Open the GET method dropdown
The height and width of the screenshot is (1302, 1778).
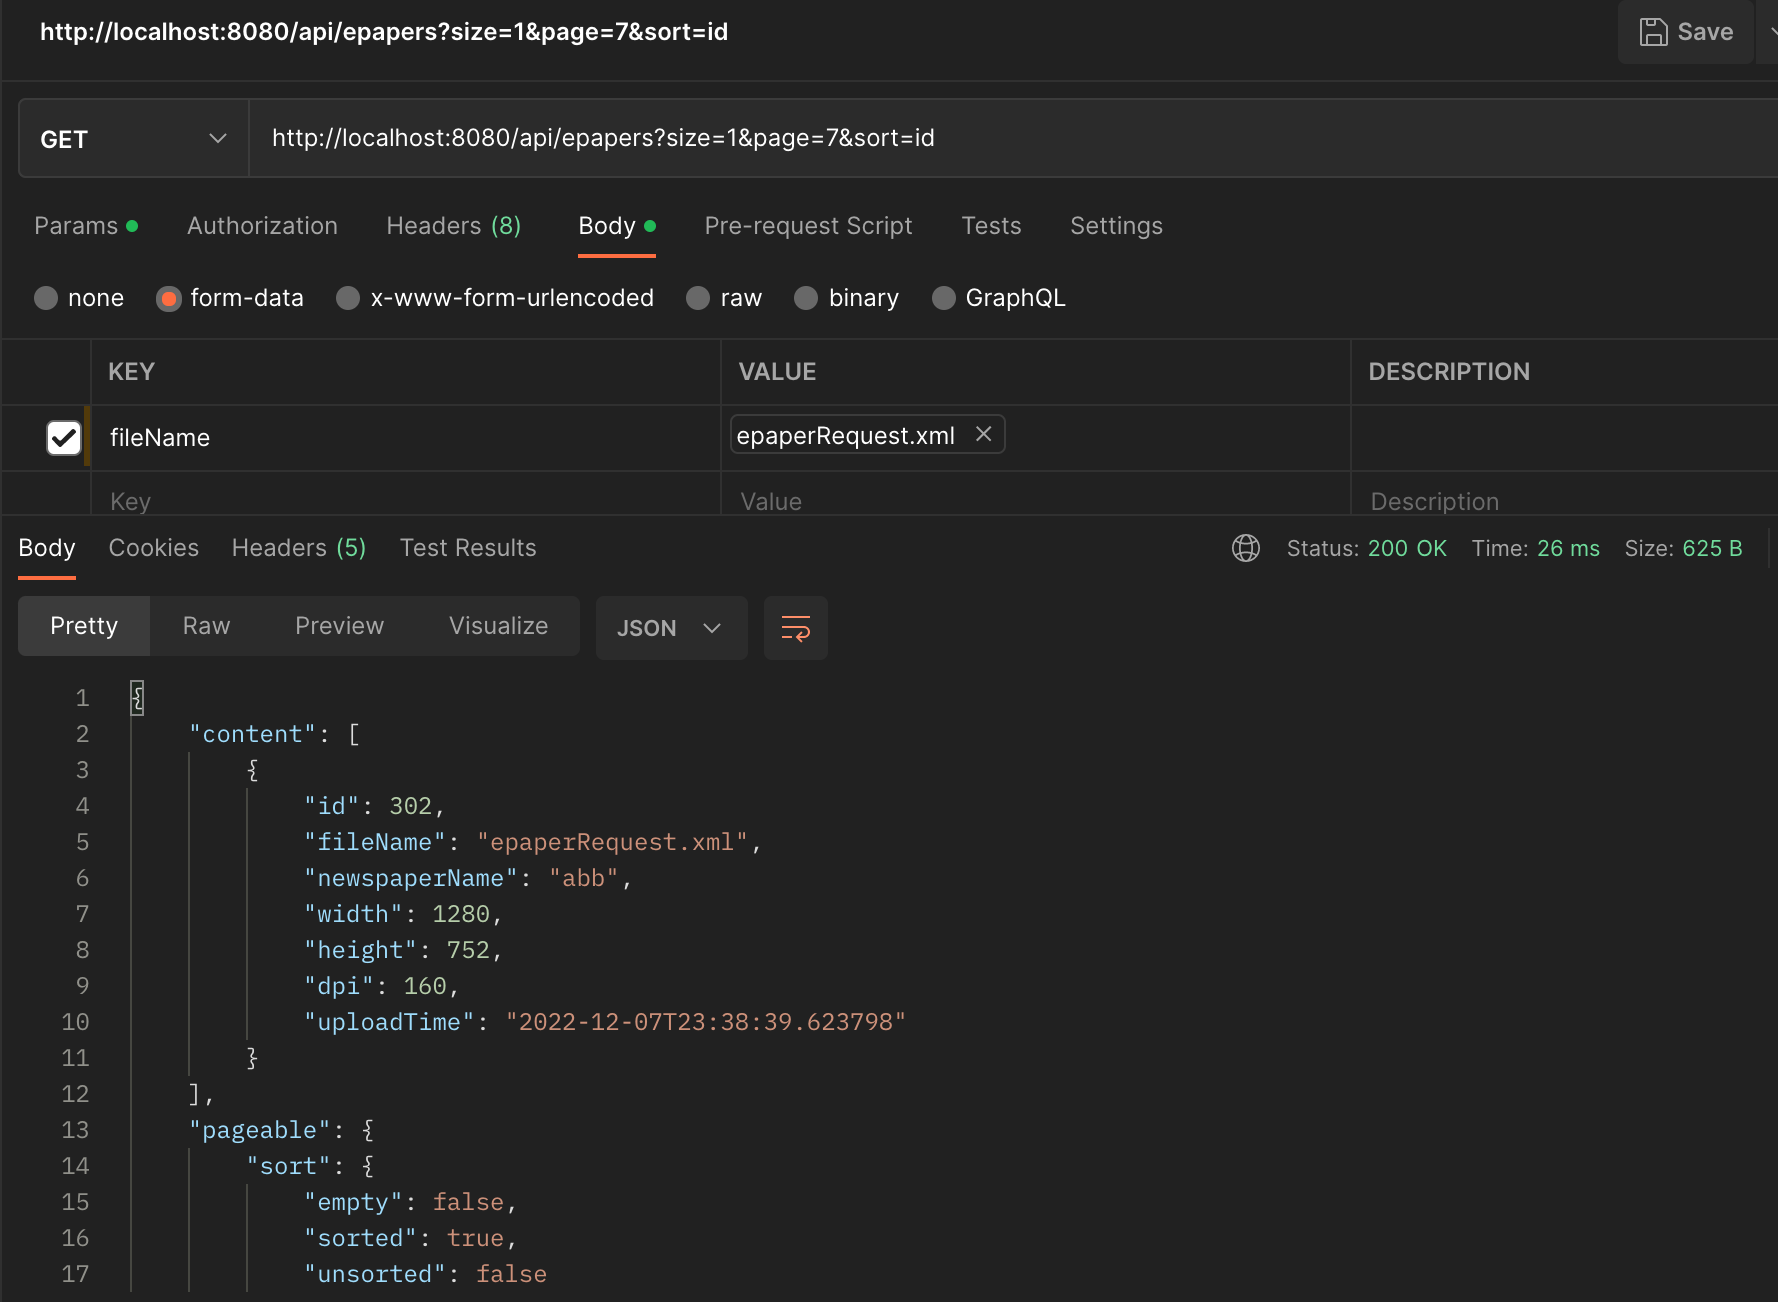pos(218,138)
